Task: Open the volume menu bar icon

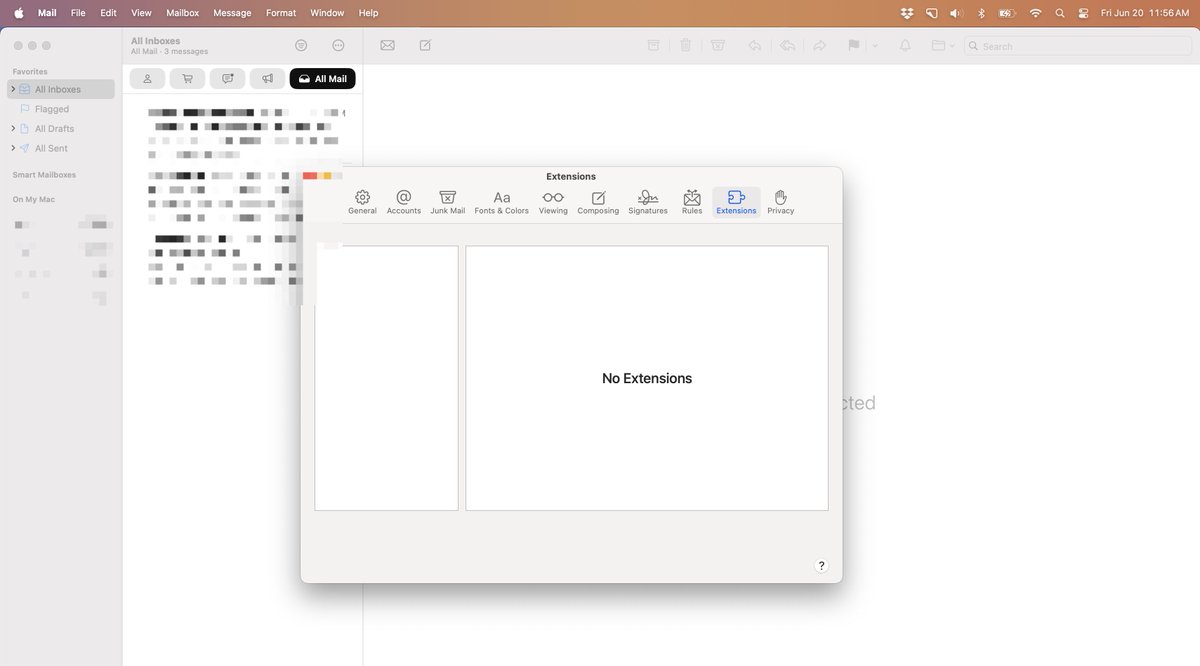Action: coord(956,13)
